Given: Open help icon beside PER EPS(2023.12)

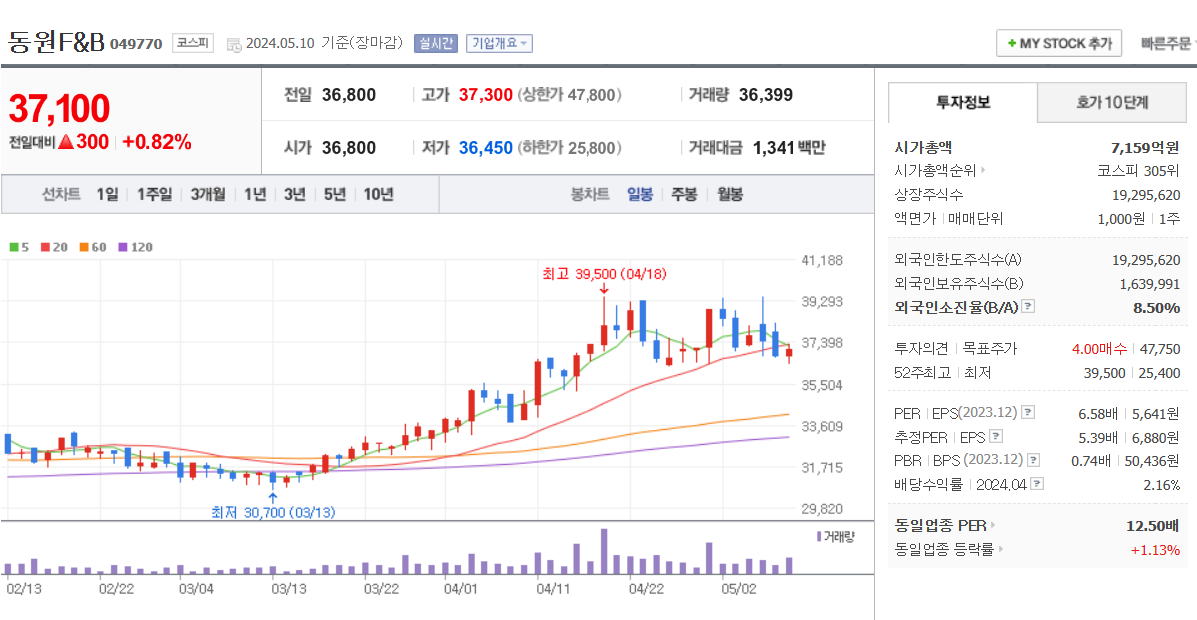Looking at the screenshot, I should 1028,412.
